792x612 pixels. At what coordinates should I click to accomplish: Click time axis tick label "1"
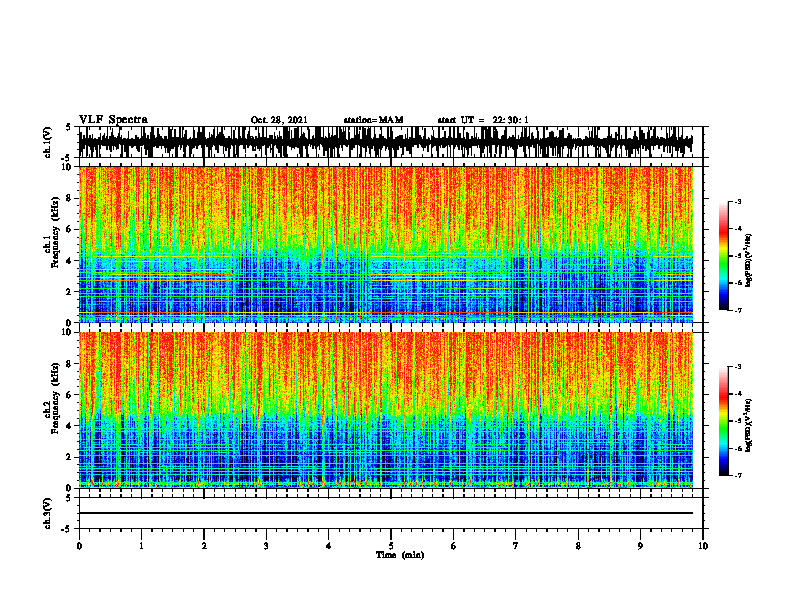click(x=141, y=546)
